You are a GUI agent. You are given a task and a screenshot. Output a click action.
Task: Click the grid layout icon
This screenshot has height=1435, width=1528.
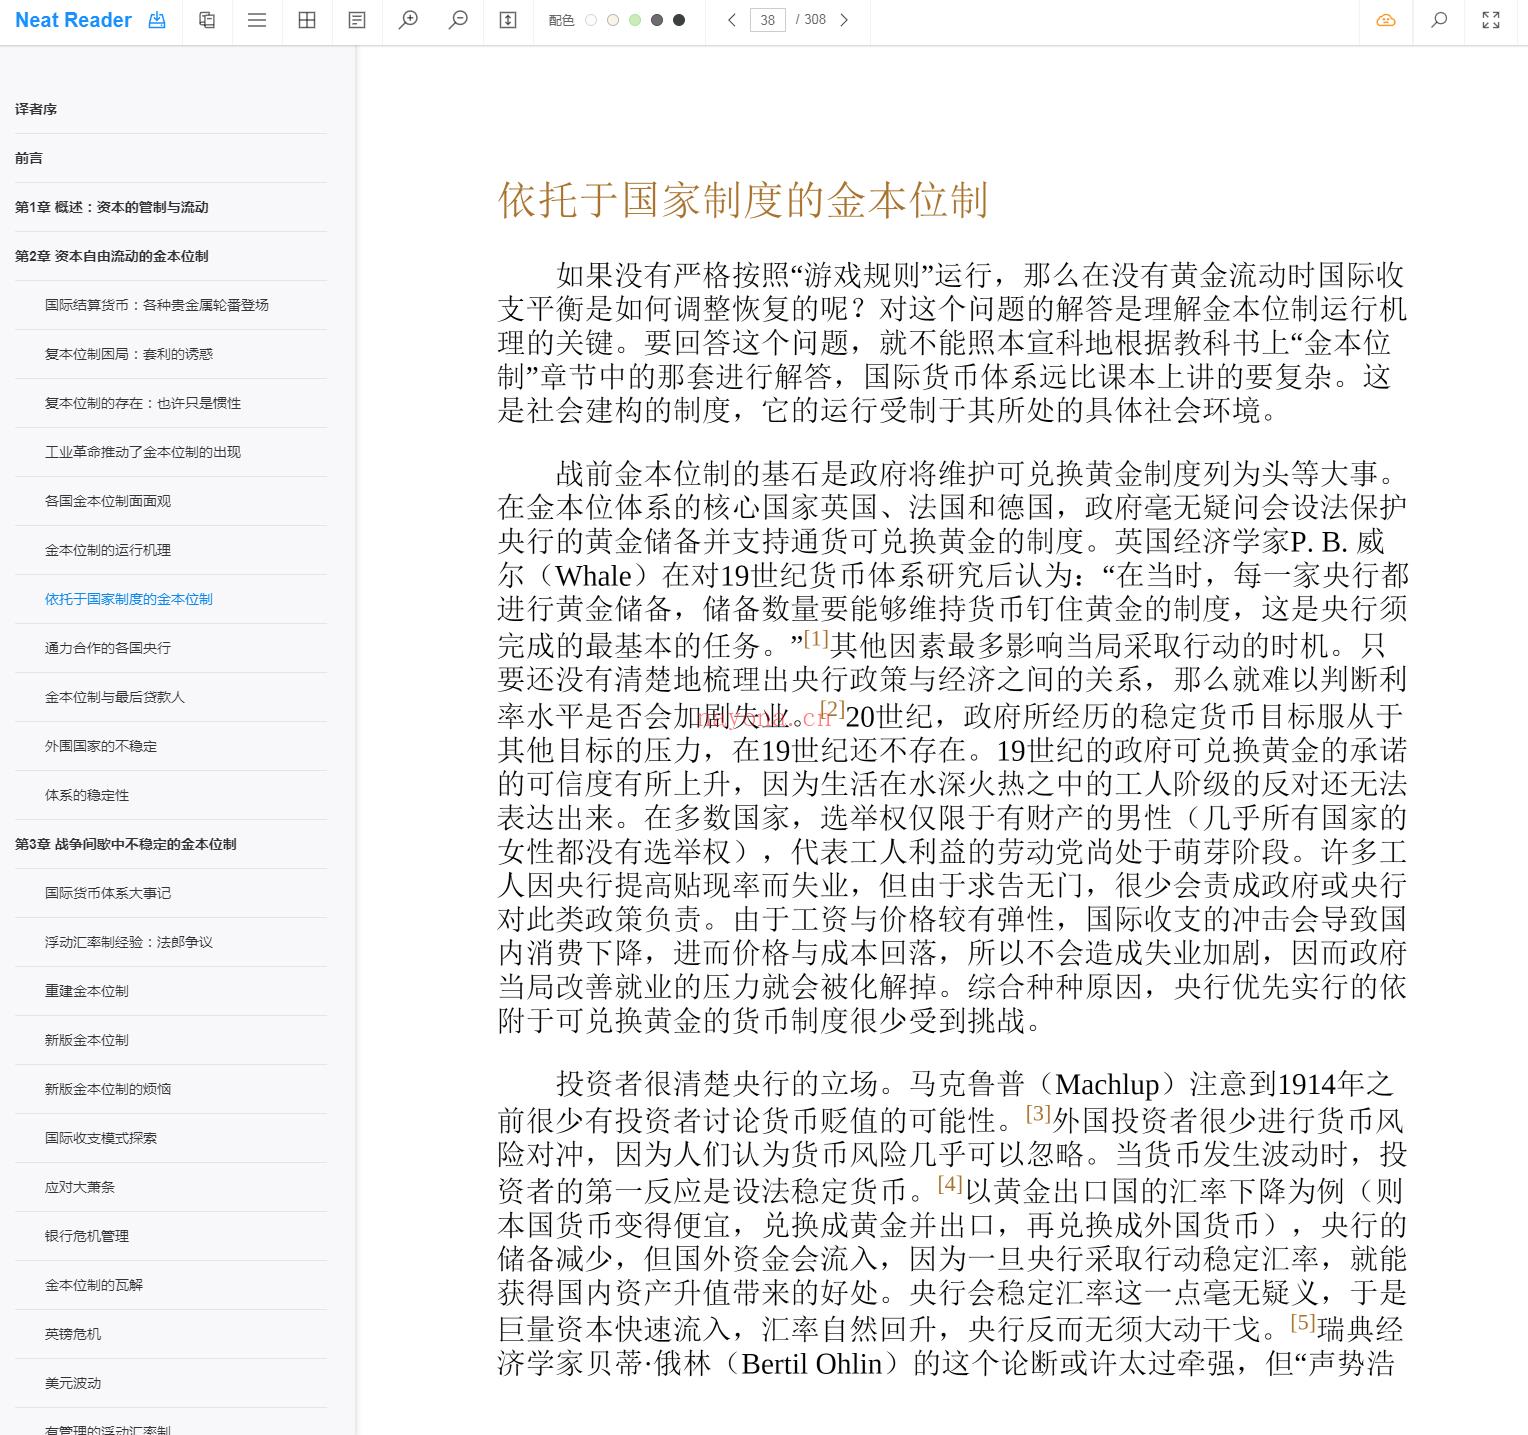pyautogui.click(x=307, y=20)
